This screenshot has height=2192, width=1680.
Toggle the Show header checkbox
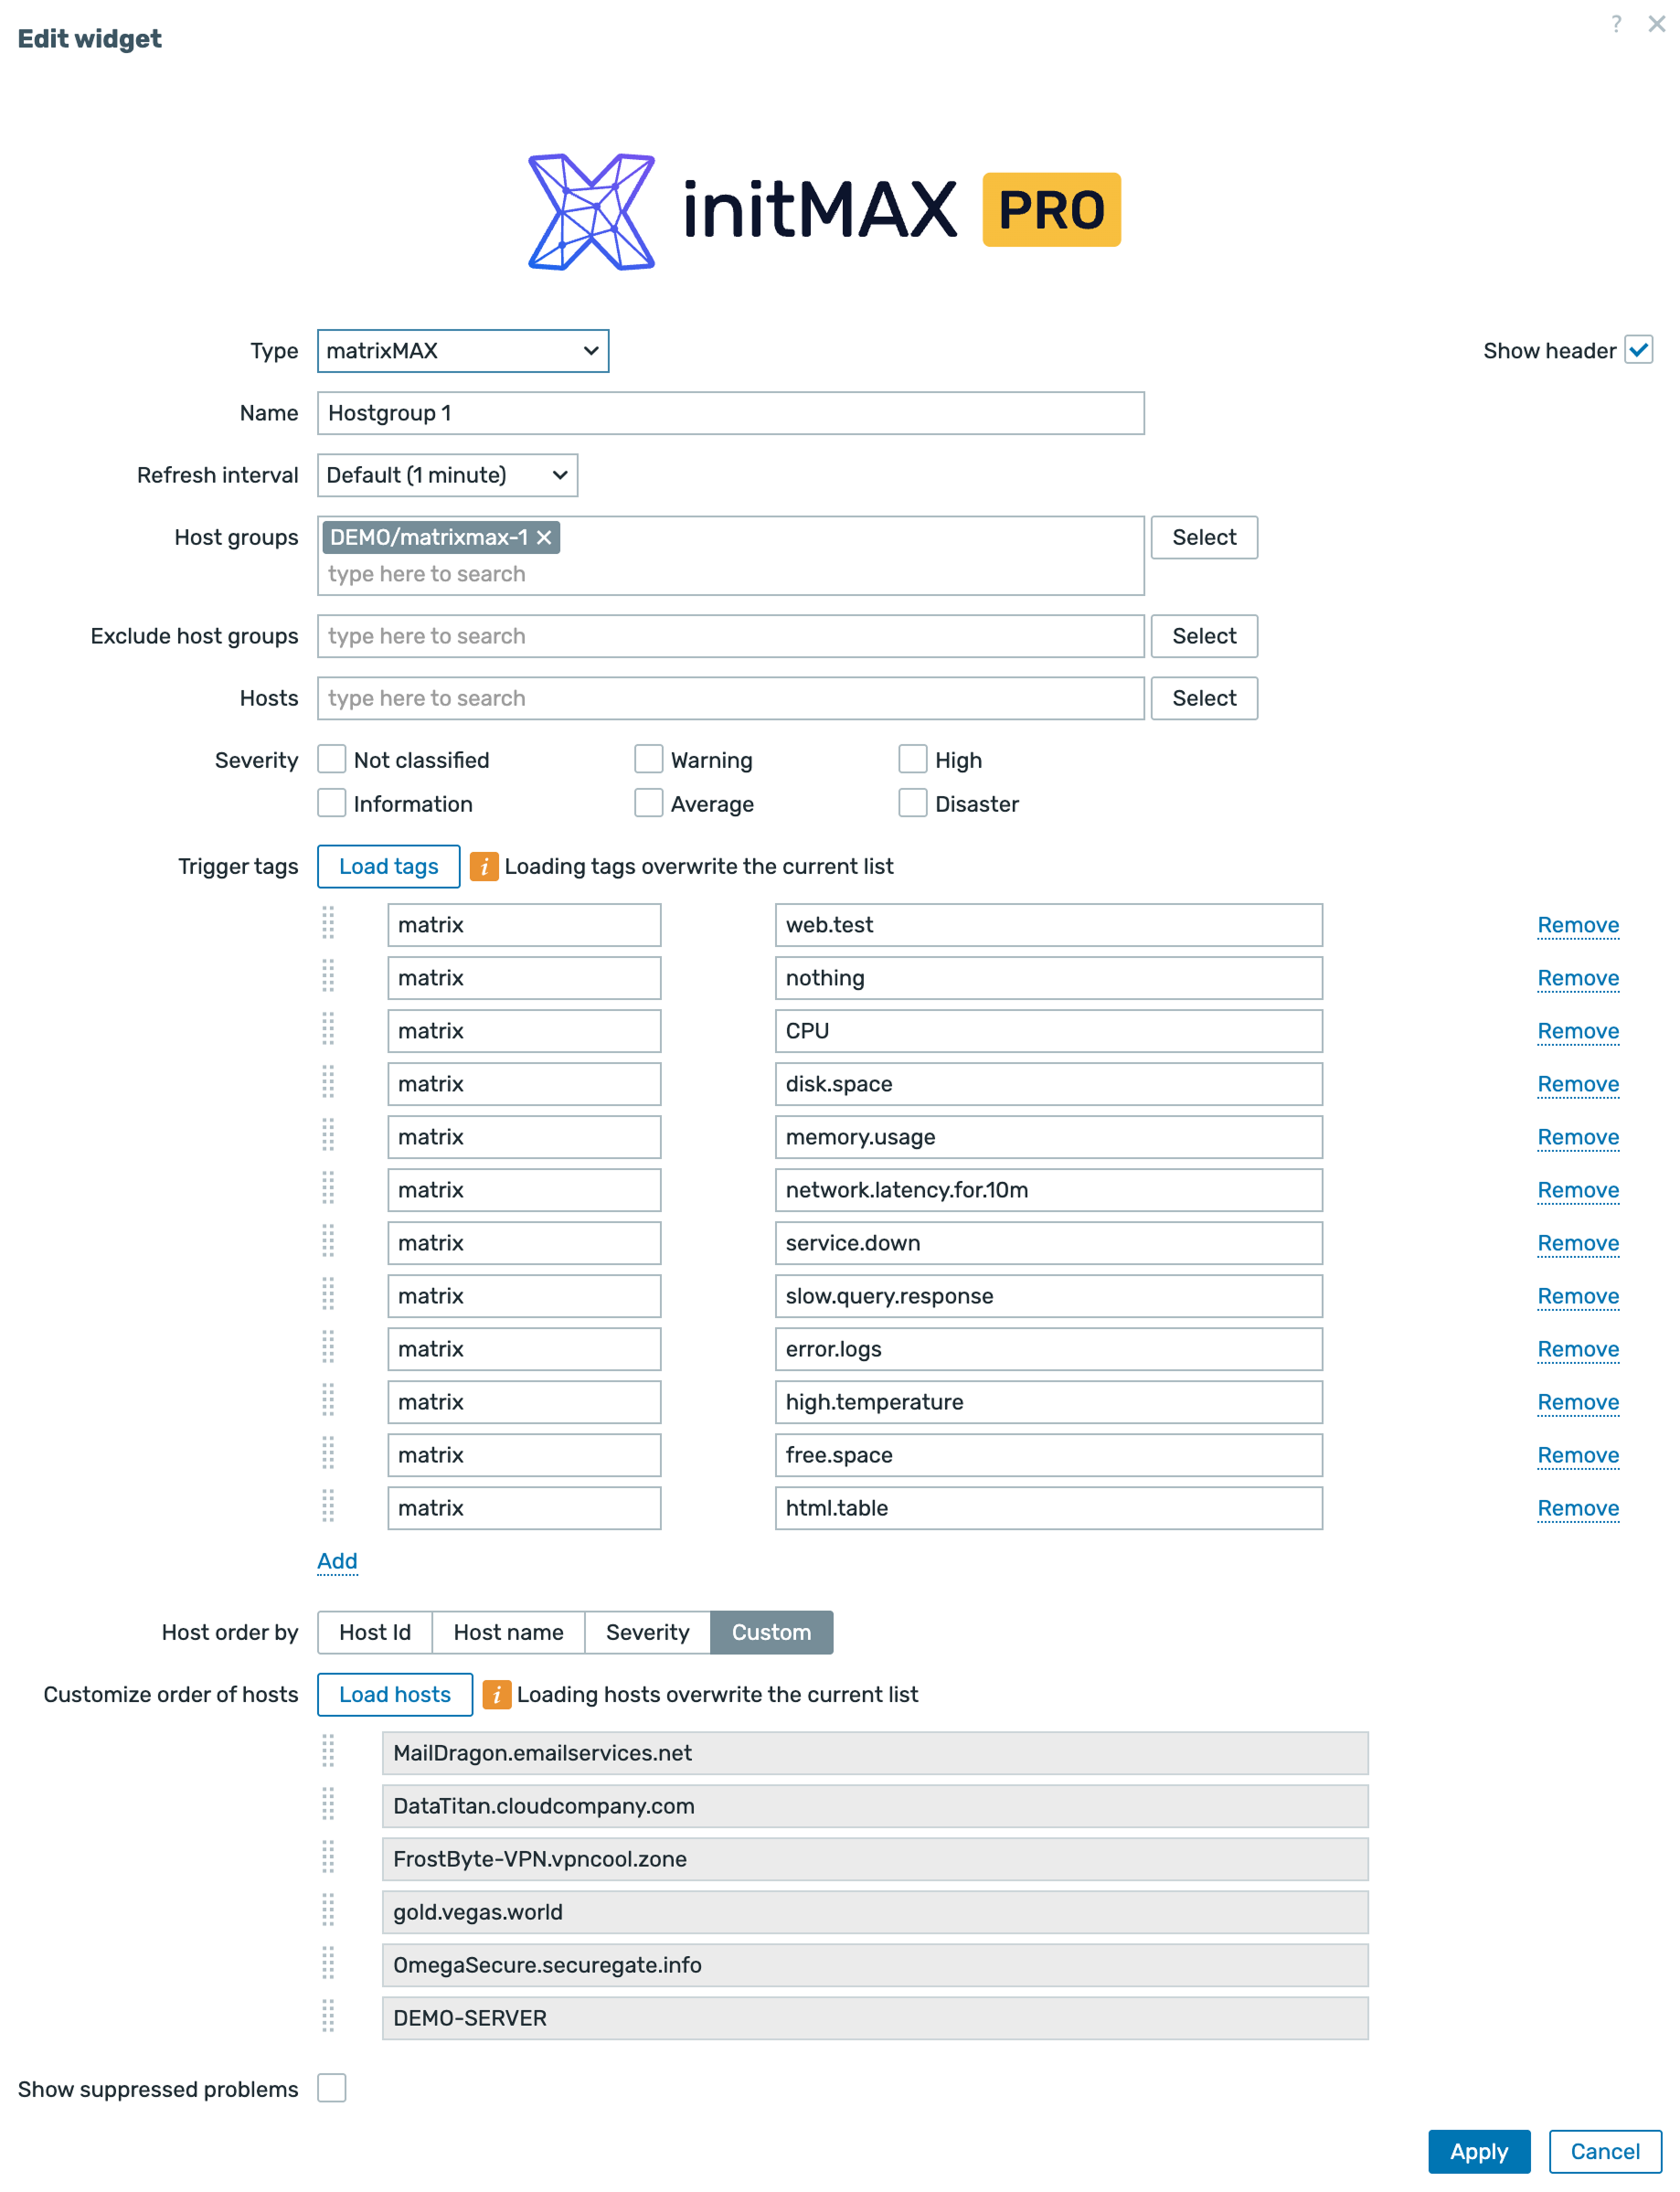point(1638,351)
